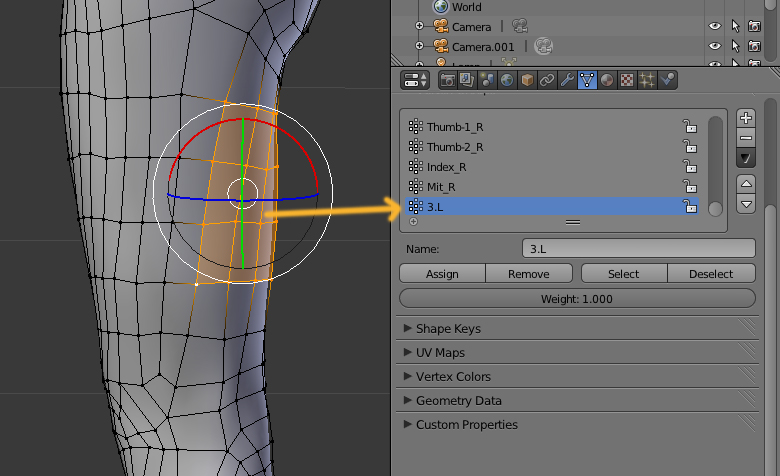The width and height of the screenshot is (780, 476).
Task: Open the World properties tab
Action: coord(509,80)
